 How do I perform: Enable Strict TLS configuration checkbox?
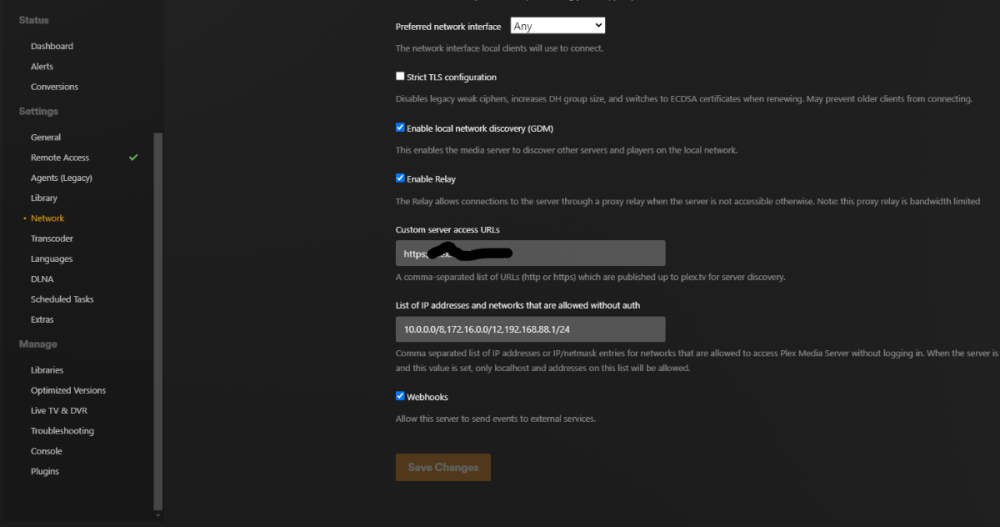coord(400,76)
